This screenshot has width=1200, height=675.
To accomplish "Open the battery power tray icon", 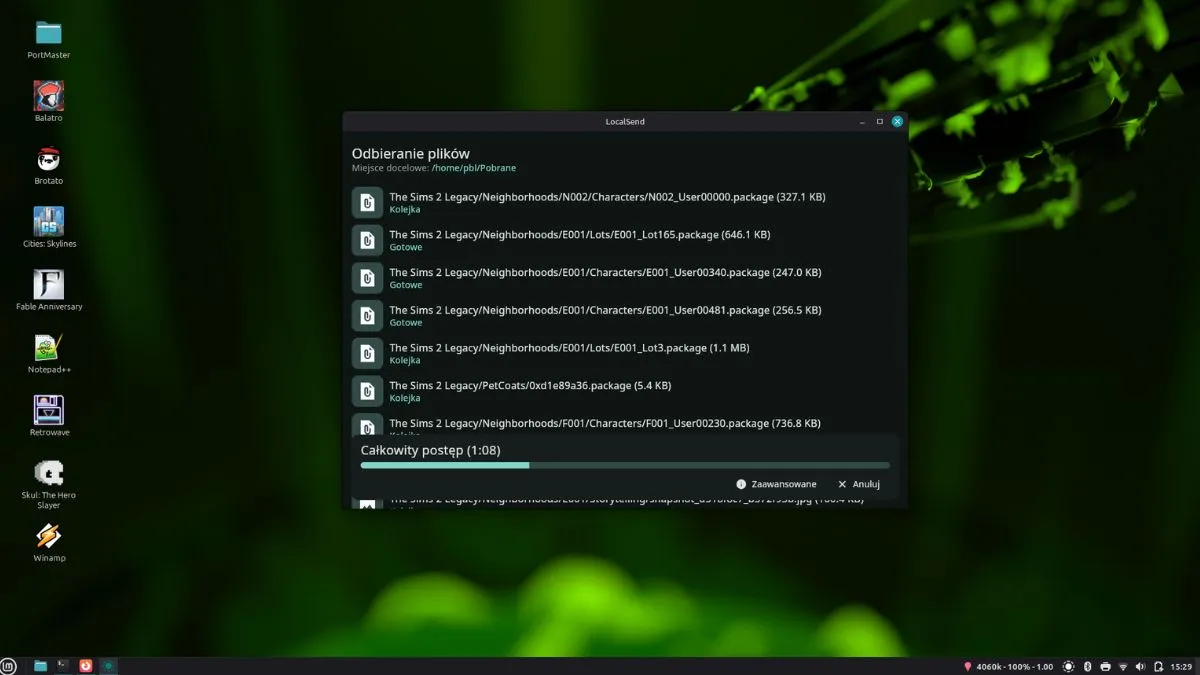I will (x=1158, y=666).
